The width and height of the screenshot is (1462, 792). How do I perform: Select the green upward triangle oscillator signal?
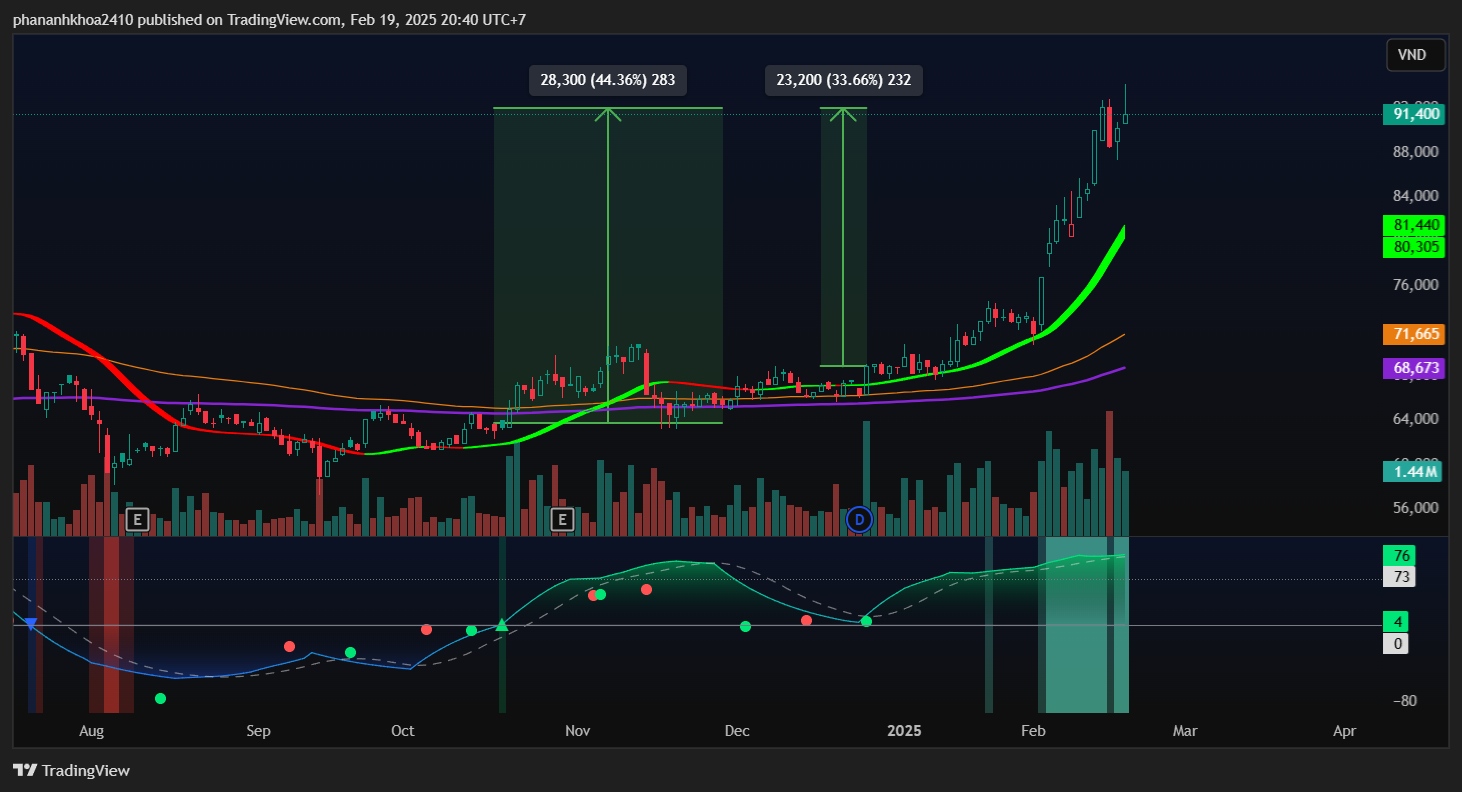tap(502, 626)
